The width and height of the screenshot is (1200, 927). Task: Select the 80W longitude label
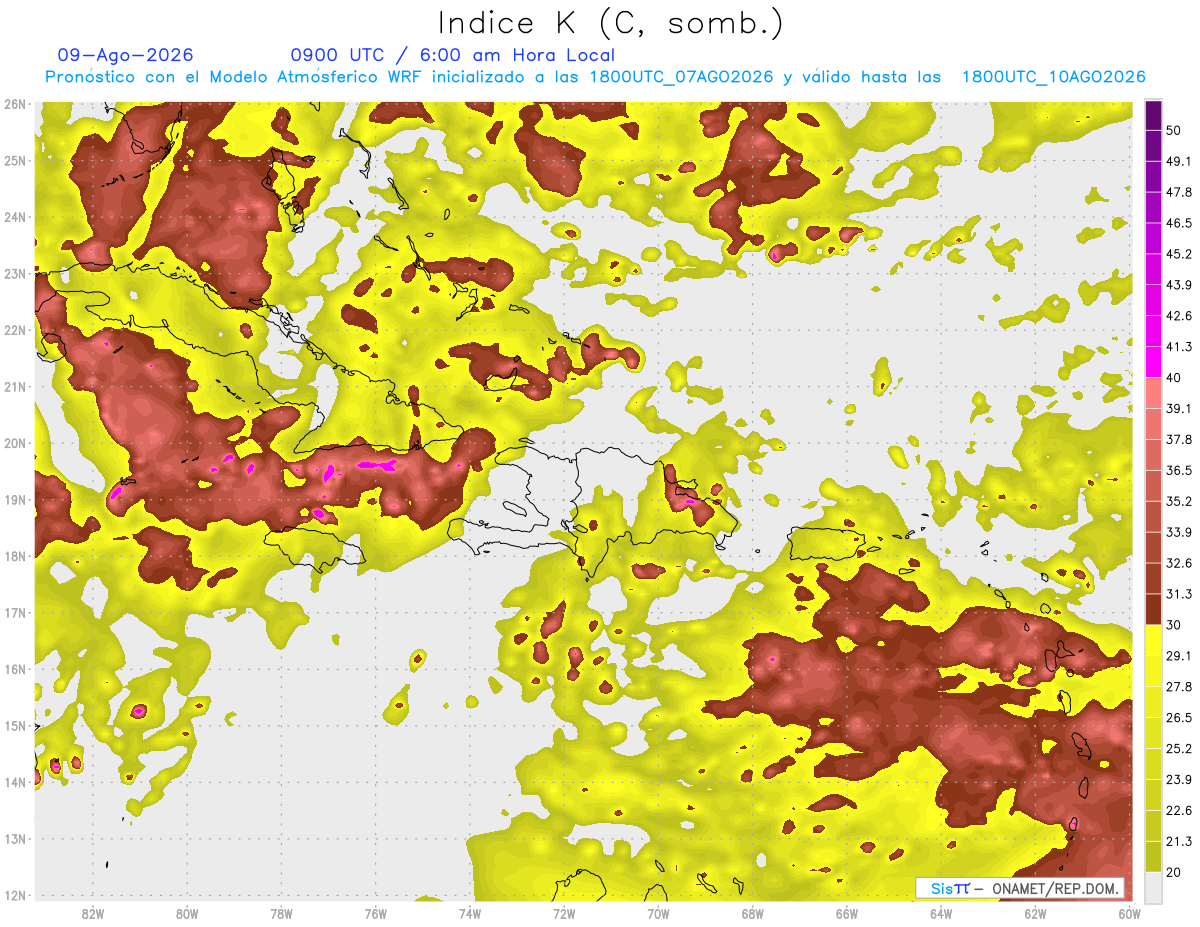[x=187, y=913]
